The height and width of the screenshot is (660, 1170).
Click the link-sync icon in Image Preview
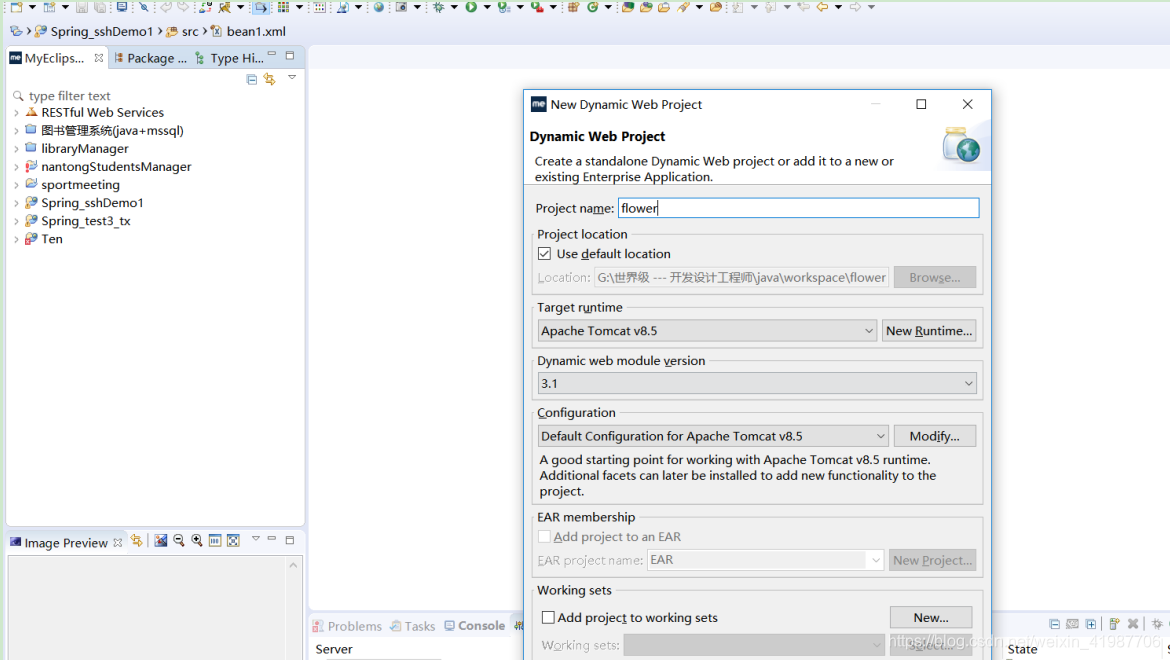coord(137,541)
